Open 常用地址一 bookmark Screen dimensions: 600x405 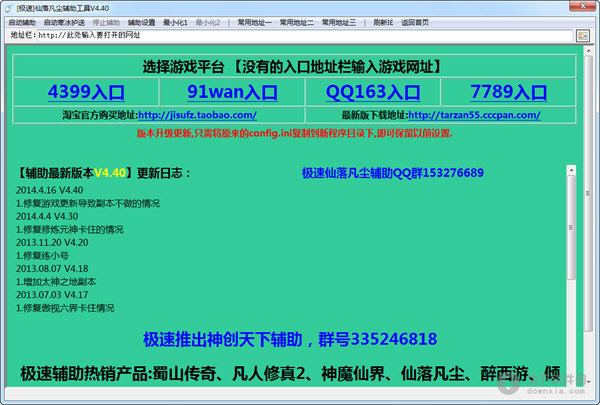pos(254,23)
